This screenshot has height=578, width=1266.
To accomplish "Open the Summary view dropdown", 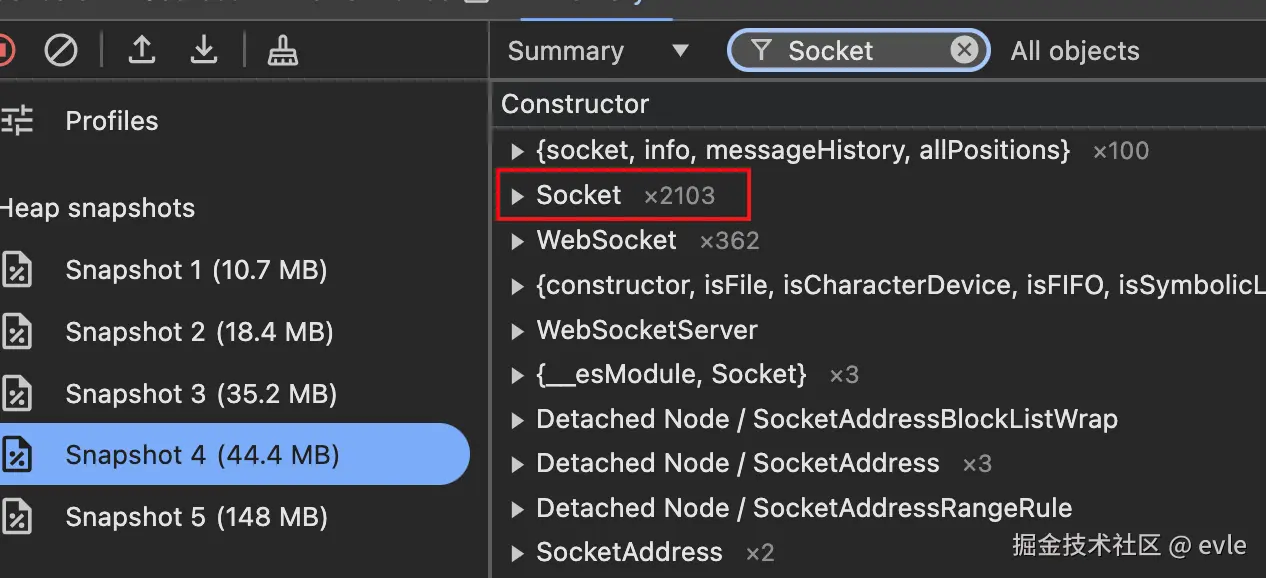I will pos(598,51).
